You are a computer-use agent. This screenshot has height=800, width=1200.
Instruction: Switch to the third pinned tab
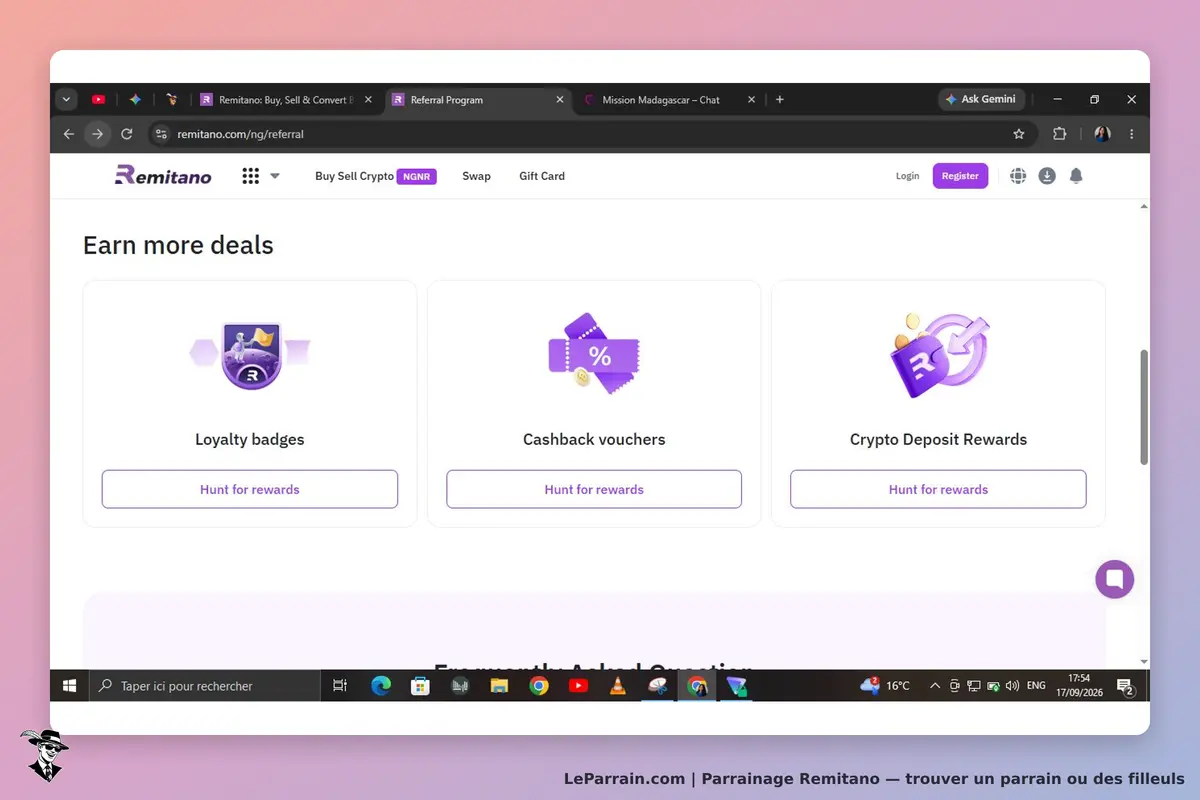click(x=172, y=99)
